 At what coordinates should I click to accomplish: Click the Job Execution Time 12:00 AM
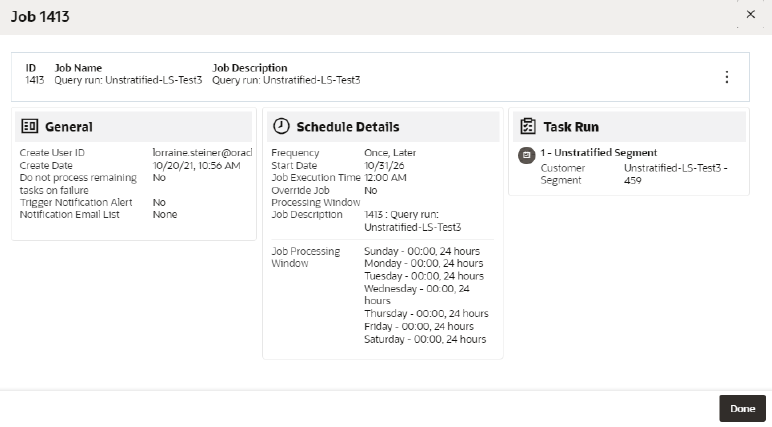coord(385,178)
